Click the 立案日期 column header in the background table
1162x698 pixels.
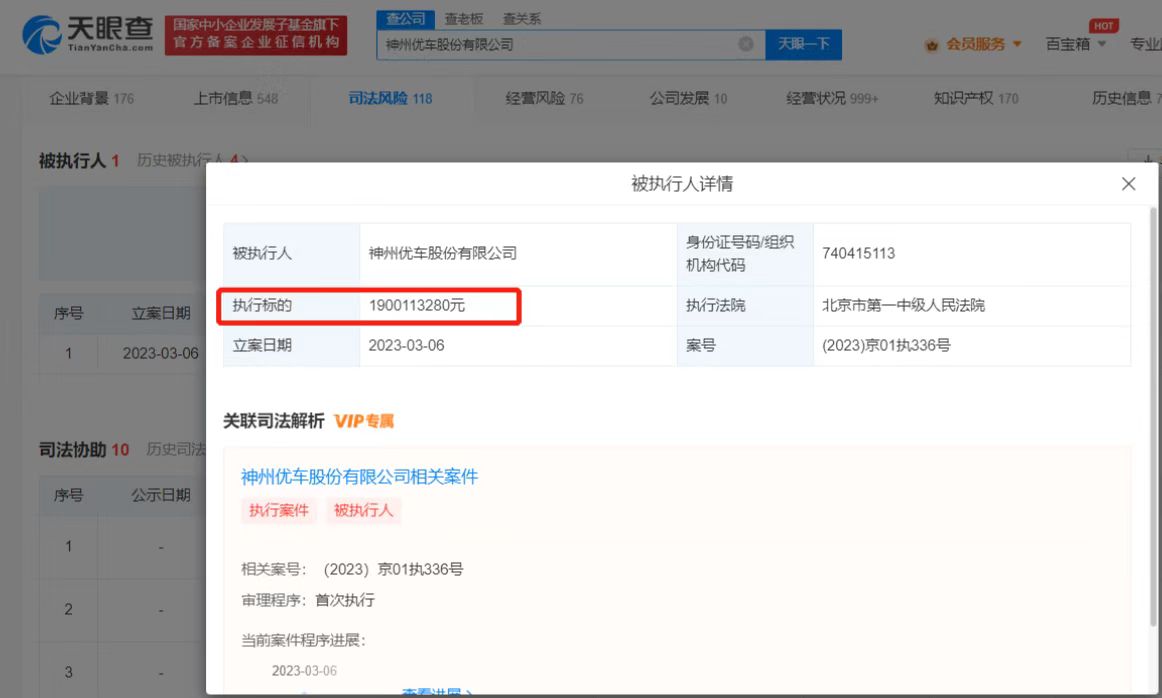161,313
